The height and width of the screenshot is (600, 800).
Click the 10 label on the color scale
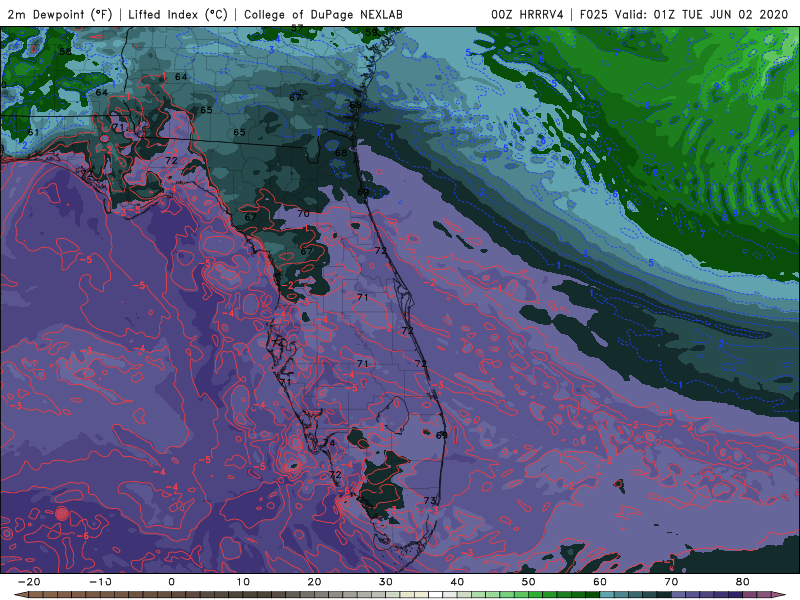[x=243, y=582]
